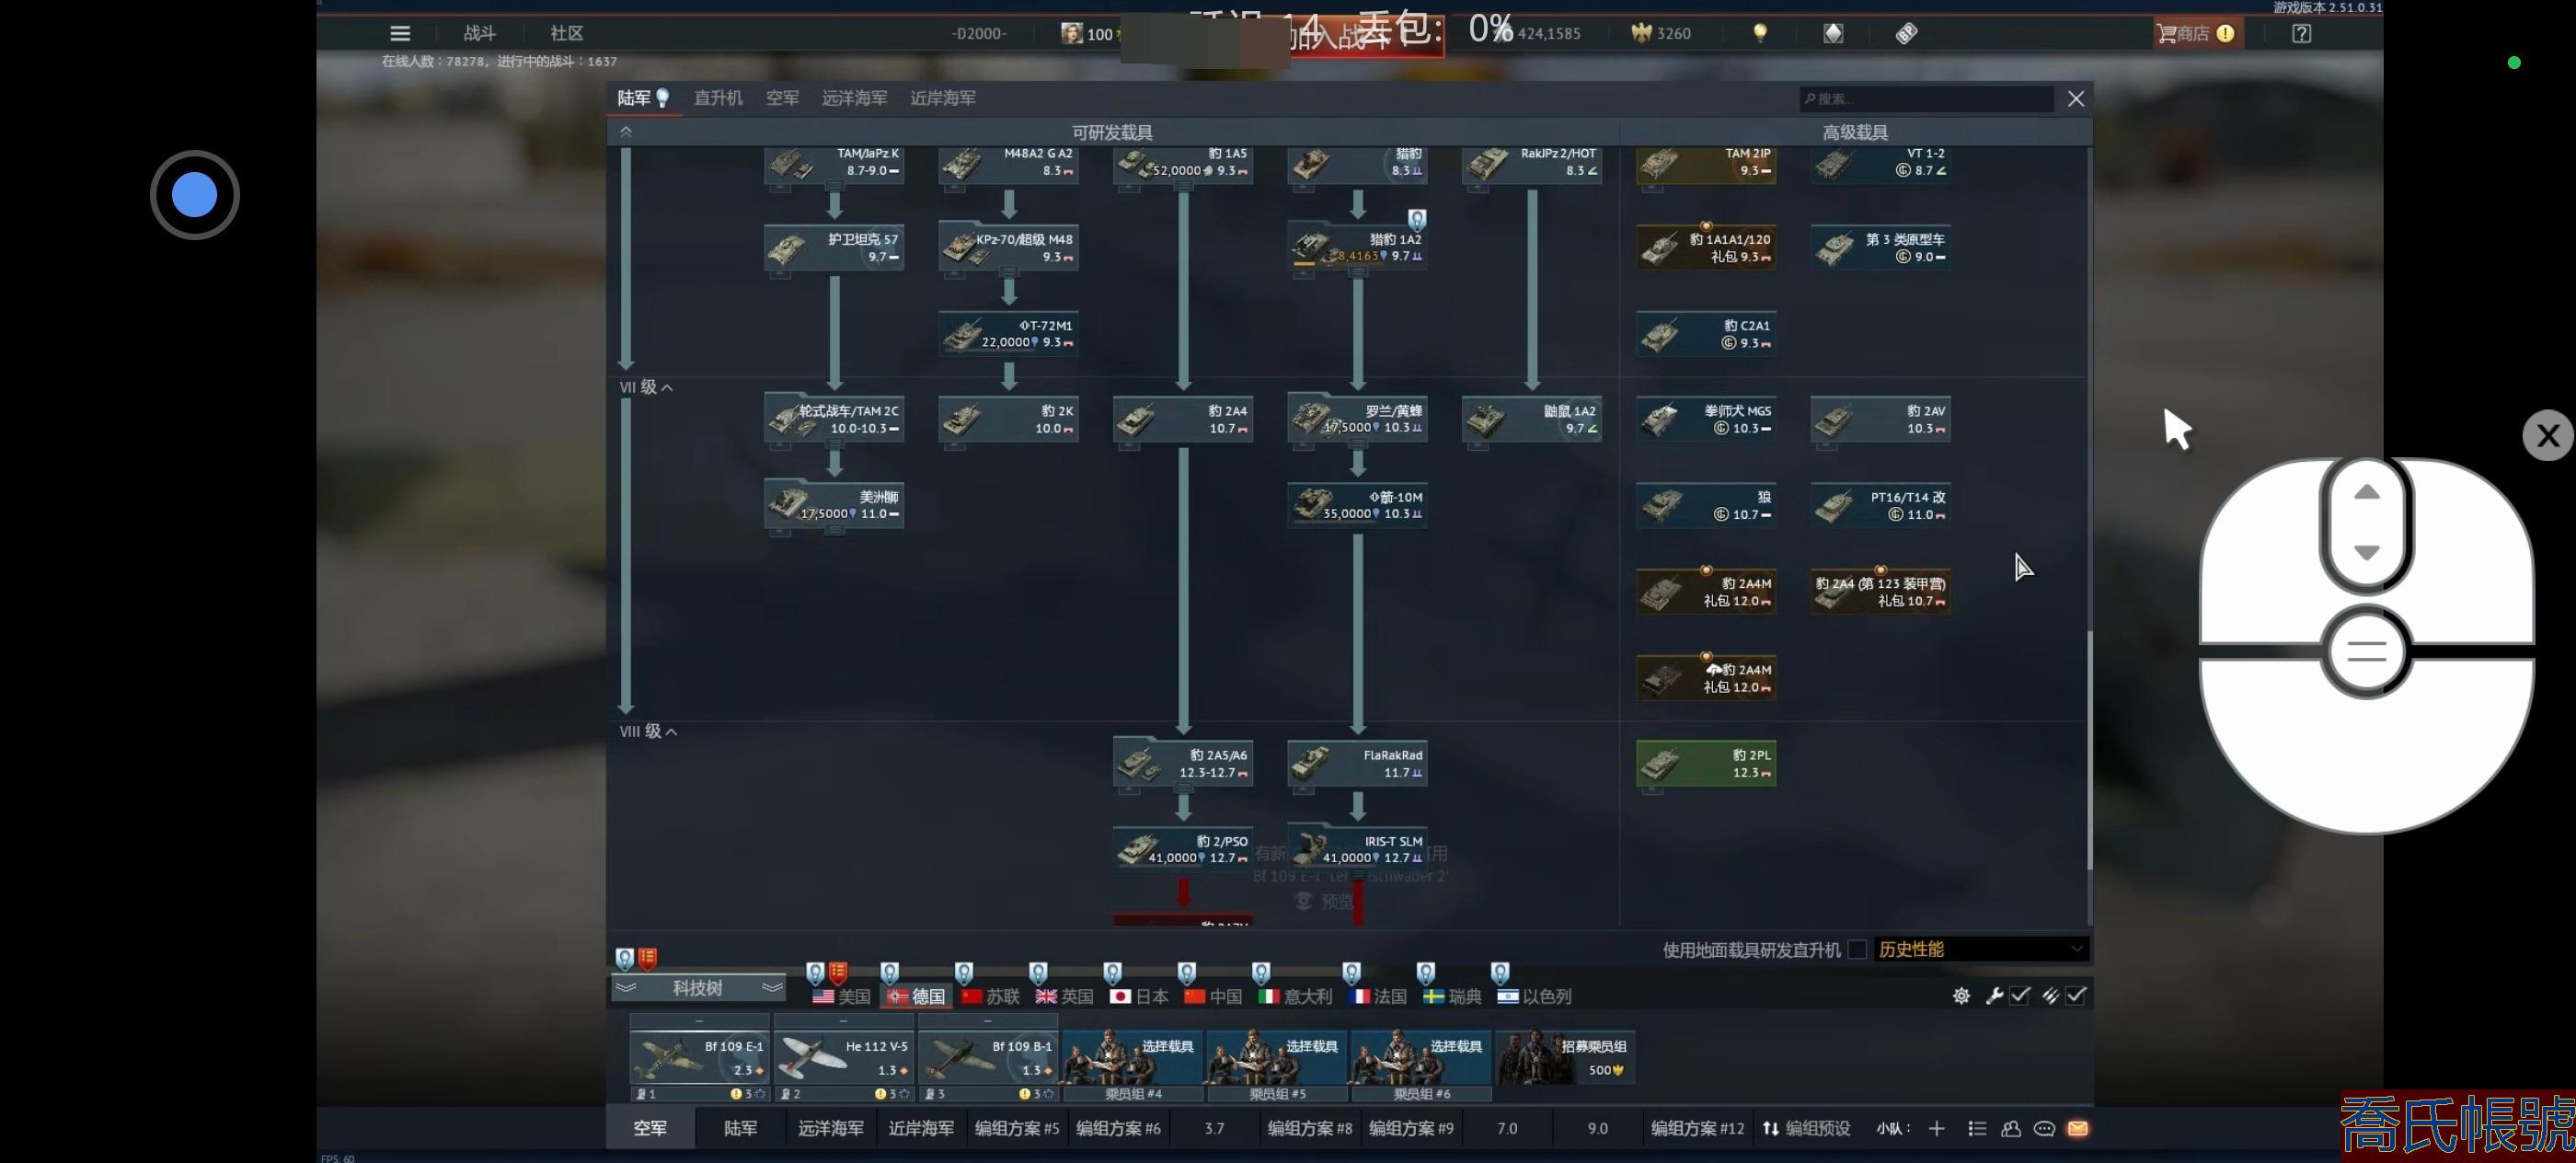Open the hamburger main menu
The width and height of the screenshot is (2576, 1163).
point(400,33)
